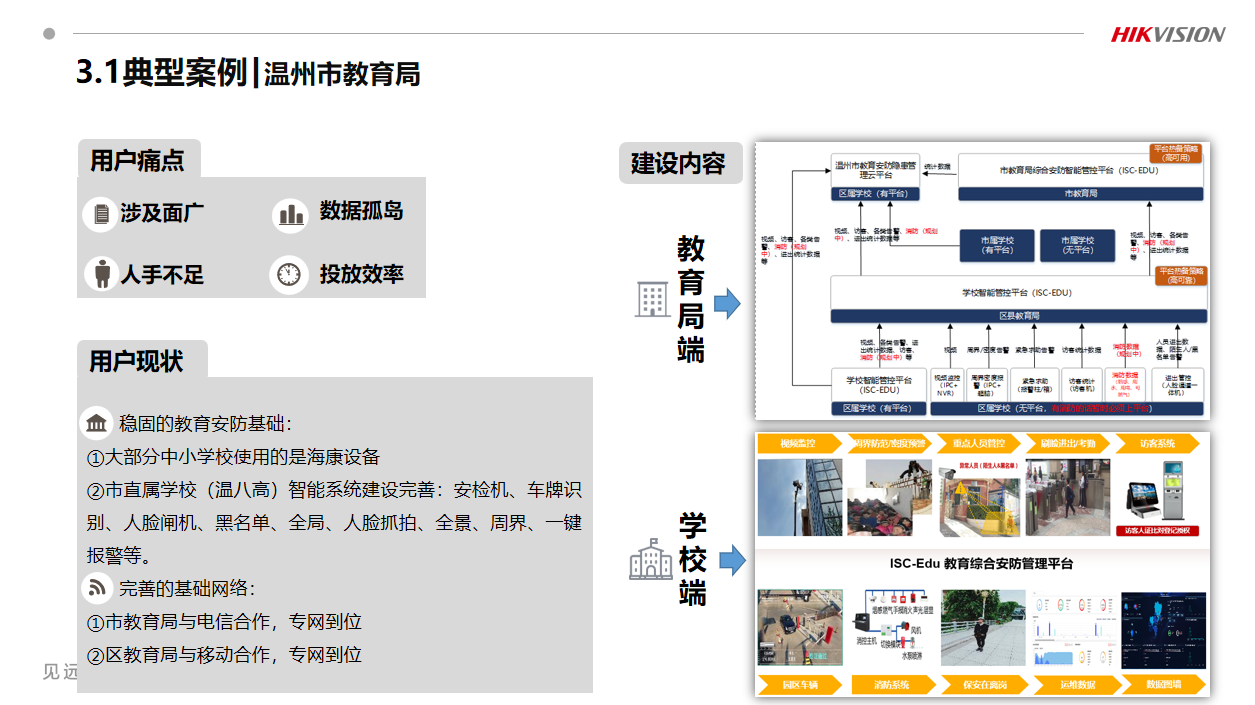This screenshot has width=1255, height=705.
Task: Click the orange 运维数据 banner
Action: tap(1076, 685)
